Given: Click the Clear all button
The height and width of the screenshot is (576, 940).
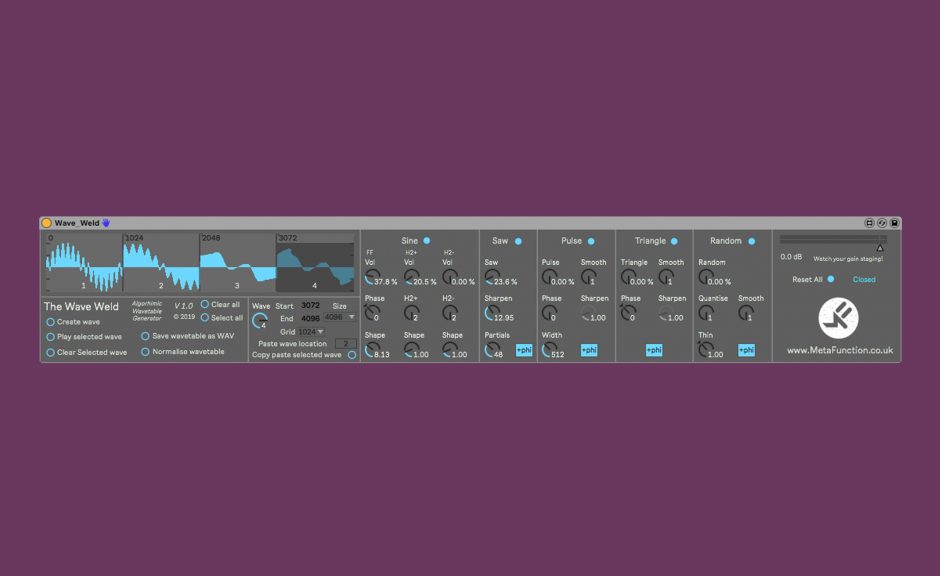Looking at the screenshot, I should pos(204,305).
